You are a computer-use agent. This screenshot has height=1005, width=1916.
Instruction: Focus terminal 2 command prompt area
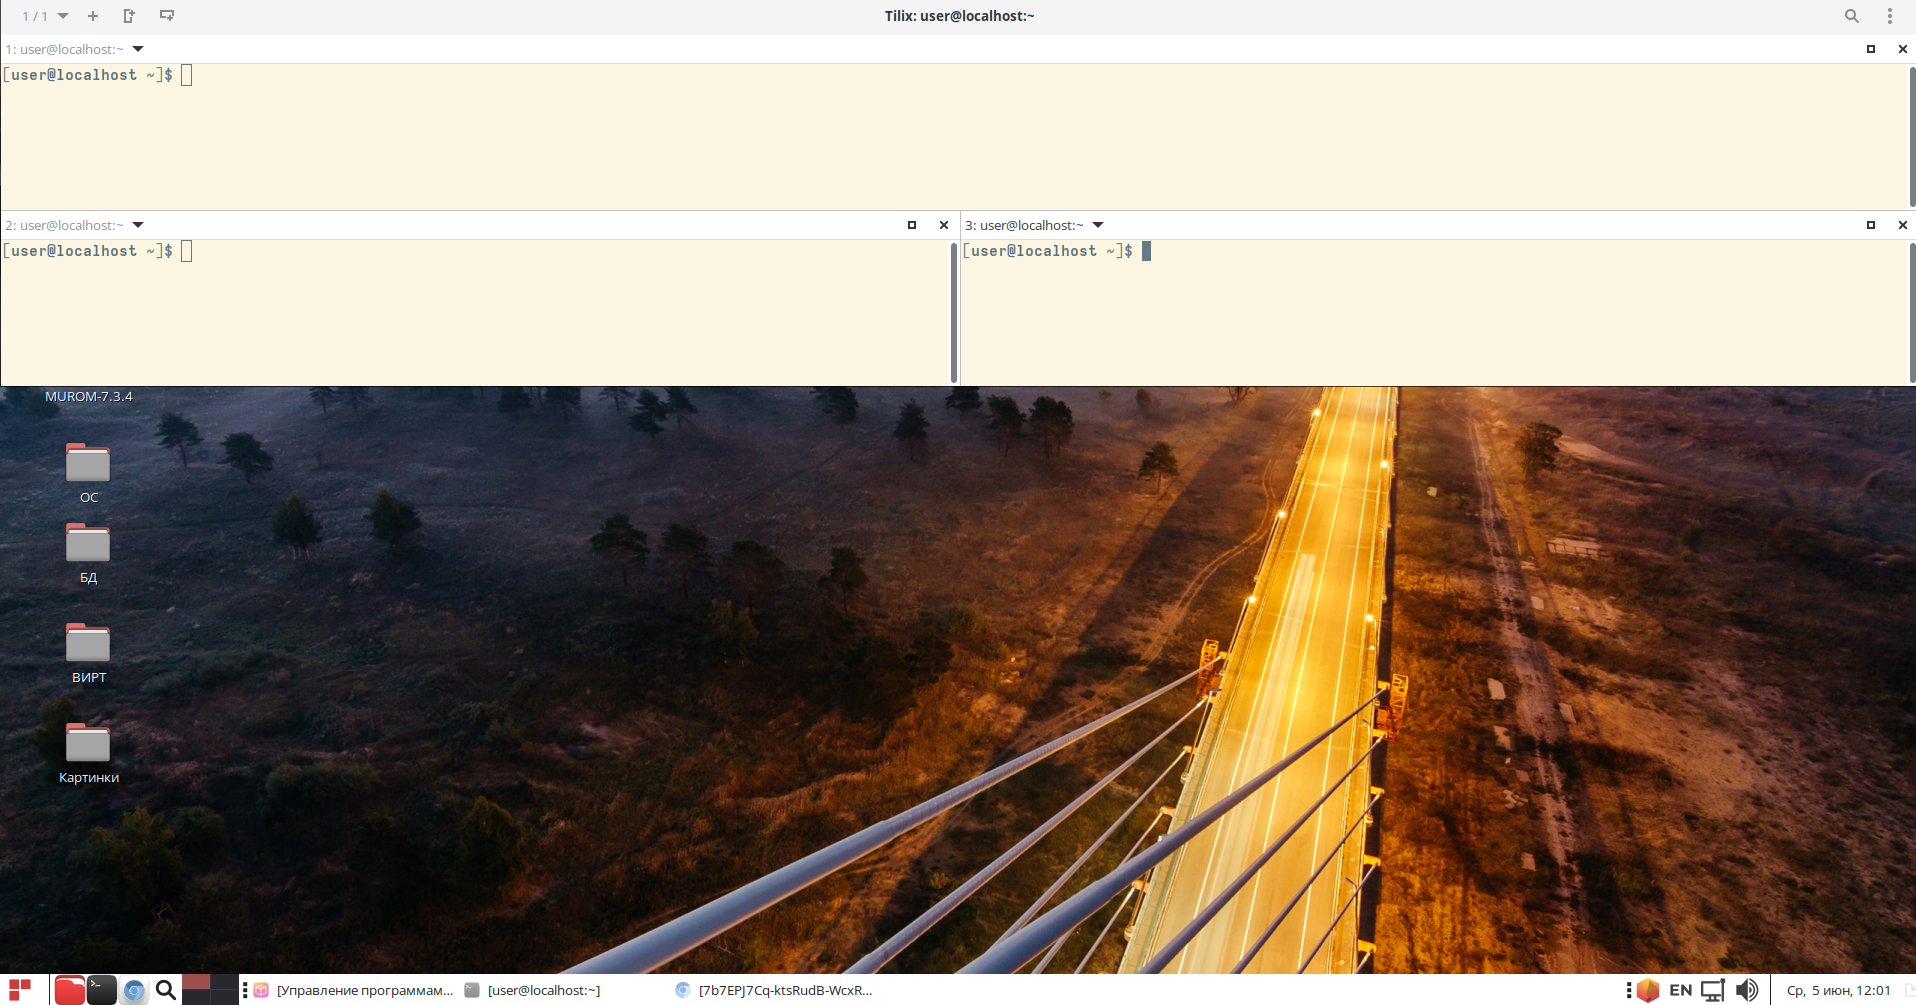475,312
